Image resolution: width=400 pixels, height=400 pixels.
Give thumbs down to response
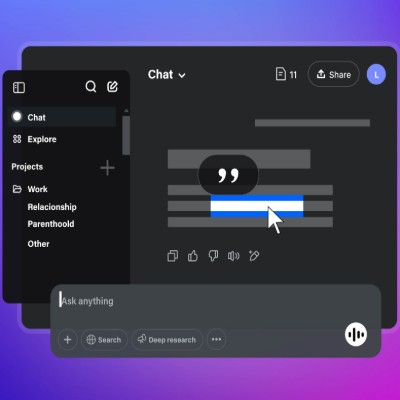click(x=213, y=256)
